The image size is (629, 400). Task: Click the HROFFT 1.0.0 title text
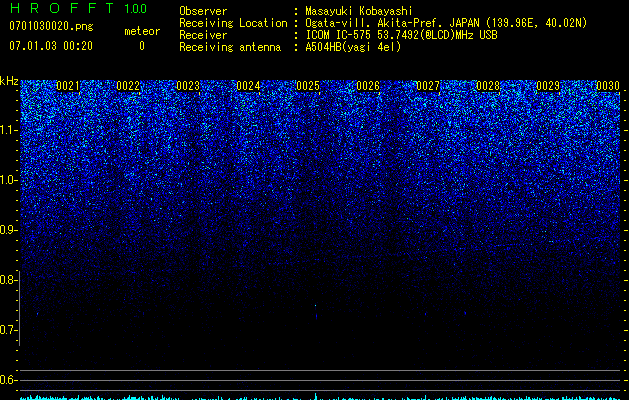pyautogui.click(x=78, y=8)
